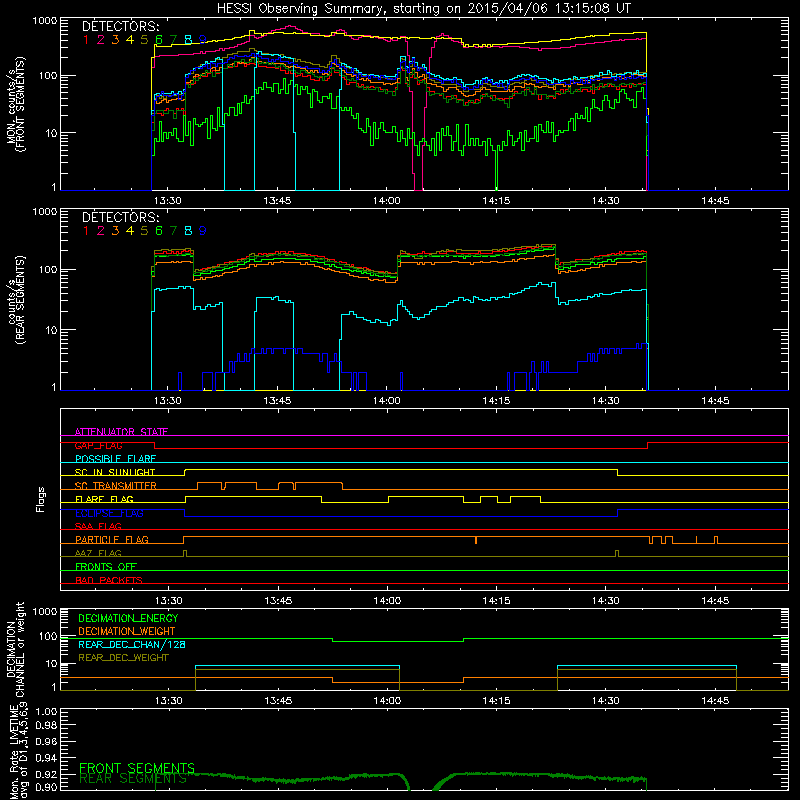800x800 pixels.
Task: Click the POSSIBLE_FLARE flag label
Action: click(x=115, y=459)
